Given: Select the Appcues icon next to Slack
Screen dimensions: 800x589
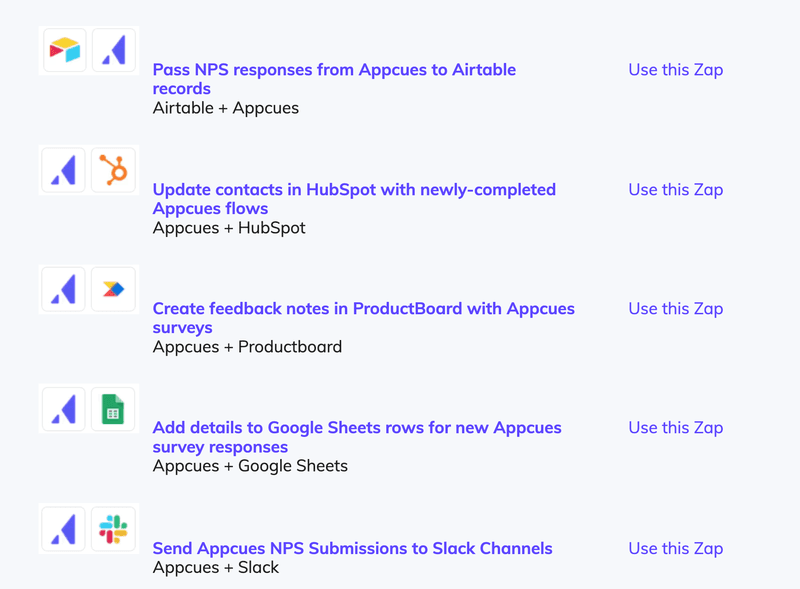Looking at the screenshot, I should pyautogui.click(x=63, y=528).
